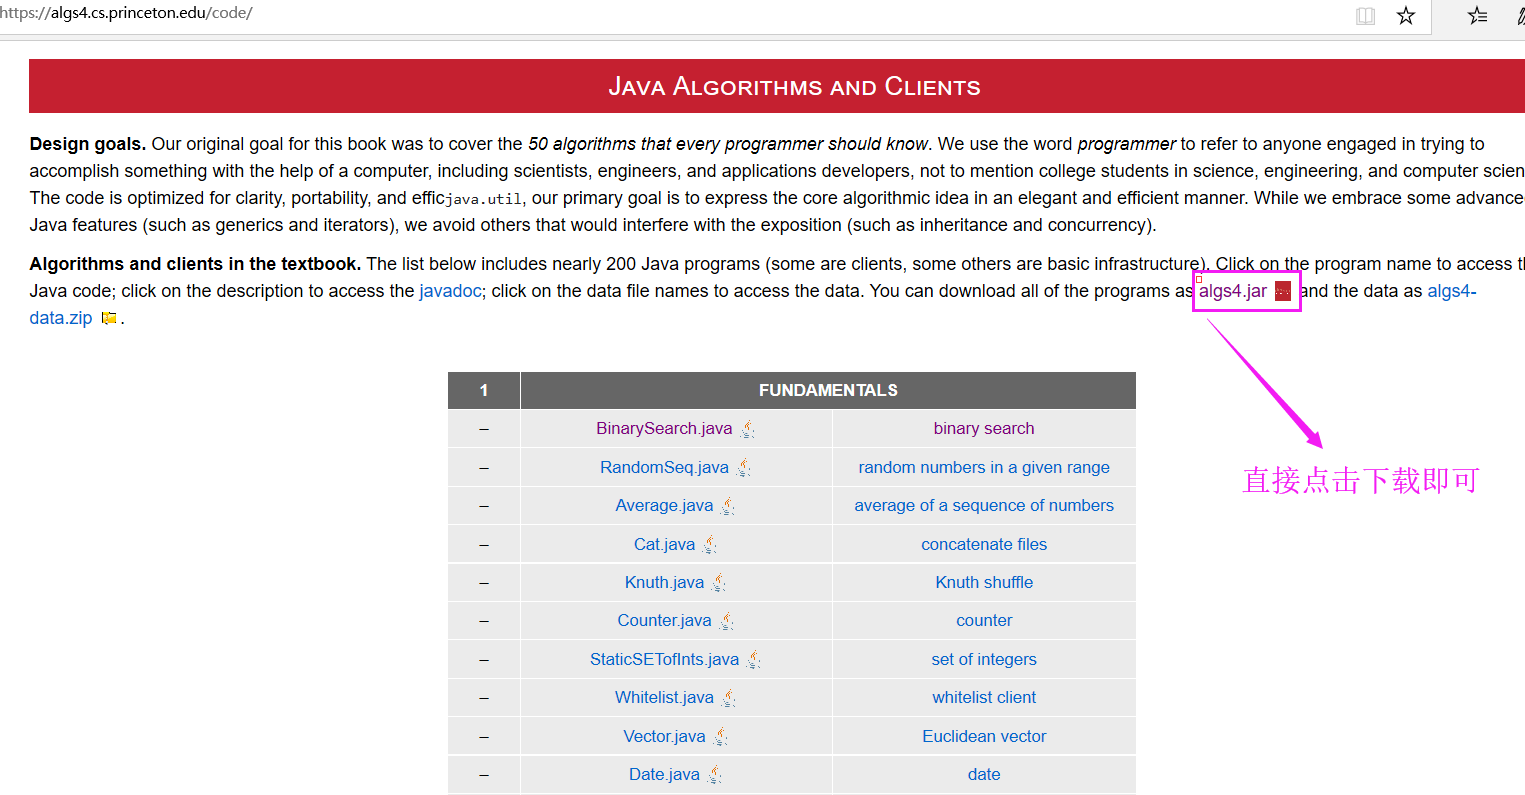Viewport: 1525px width, 795px height.
Task: Open Java icon next to Knuth.java
Action: pos(718,583)
